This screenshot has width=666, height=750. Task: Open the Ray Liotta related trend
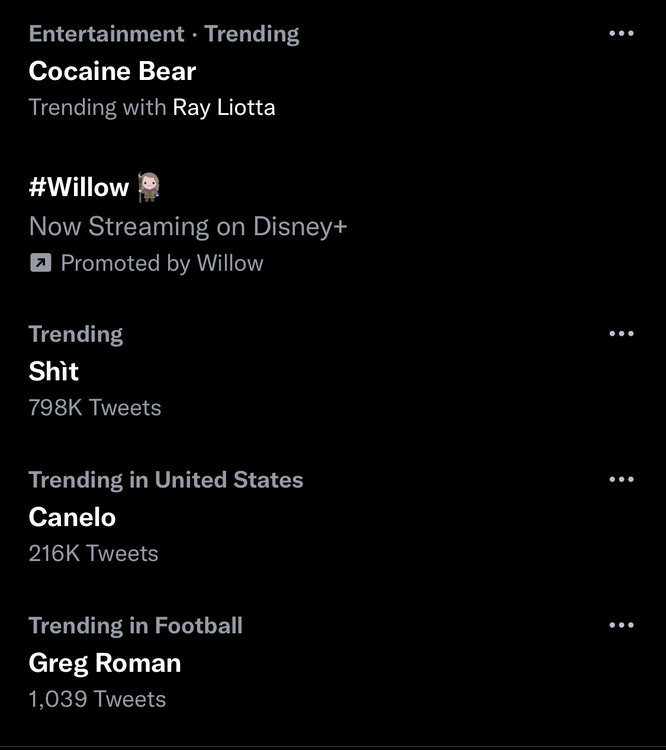(x=224, y=107)
